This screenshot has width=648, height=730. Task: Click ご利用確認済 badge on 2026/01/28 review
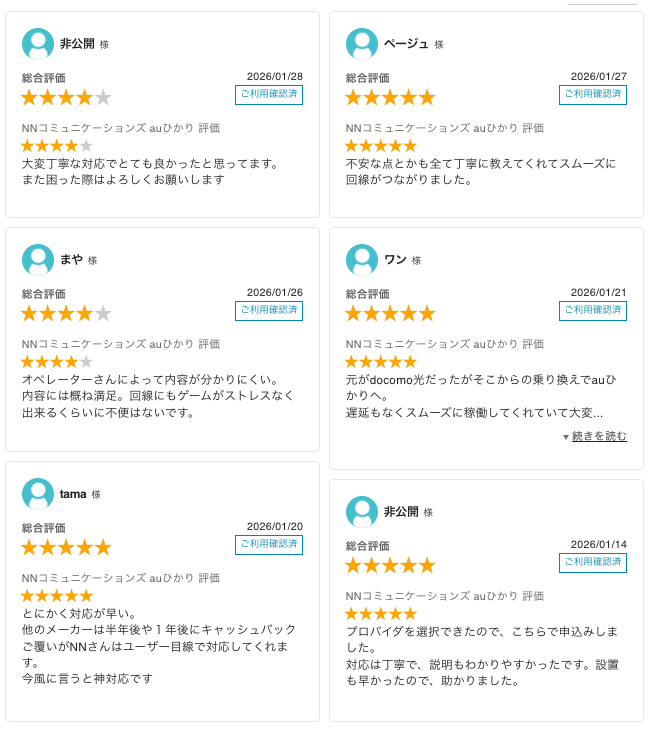point(269,95)
